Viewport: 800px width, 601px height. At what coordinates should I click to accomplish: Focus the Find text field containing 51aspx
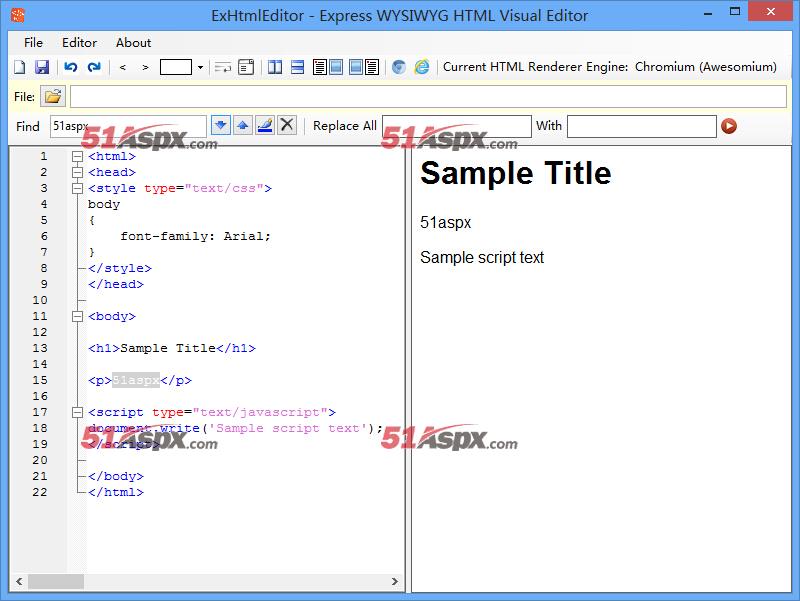click(x=128, y=126)
